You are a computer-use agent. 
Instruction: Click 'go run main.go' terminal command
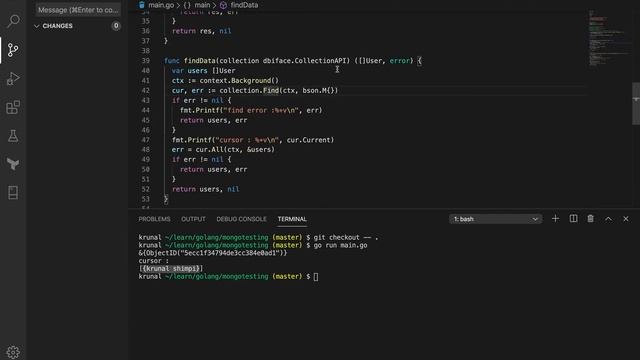[x=340, y=245]
